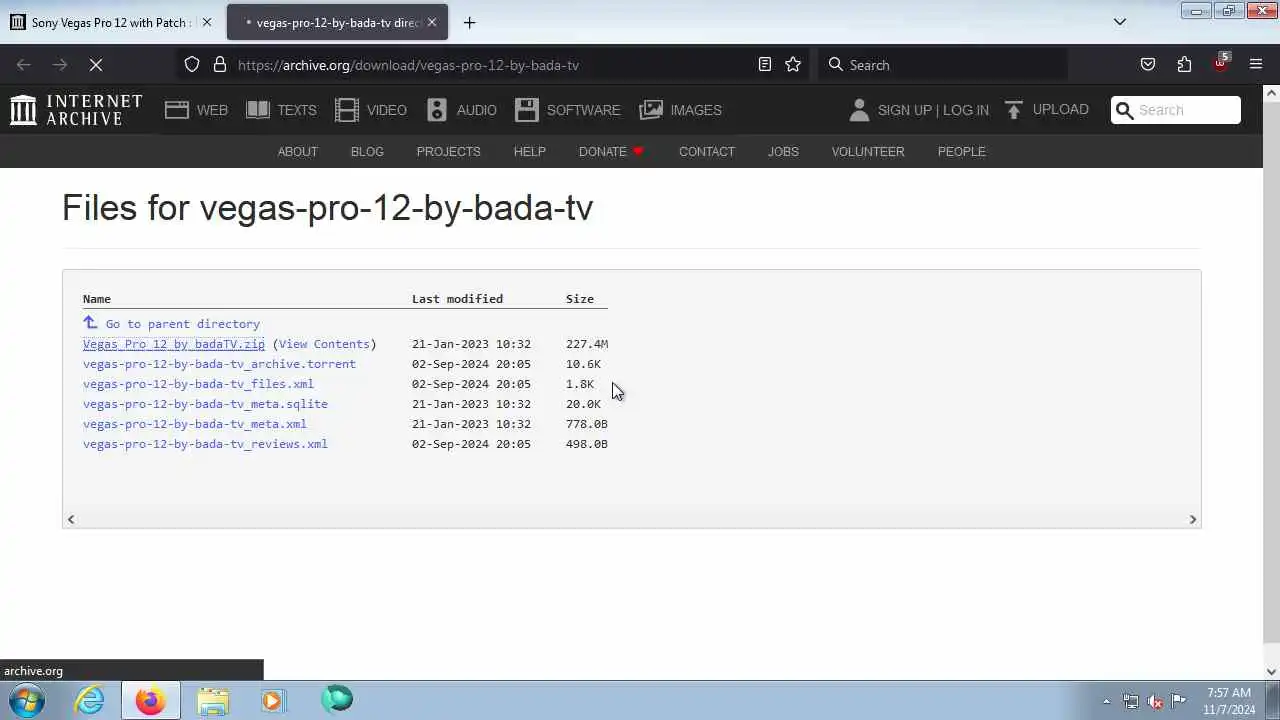
Task: Open the ABOUT menu item
Action: (x=298, y=152)
